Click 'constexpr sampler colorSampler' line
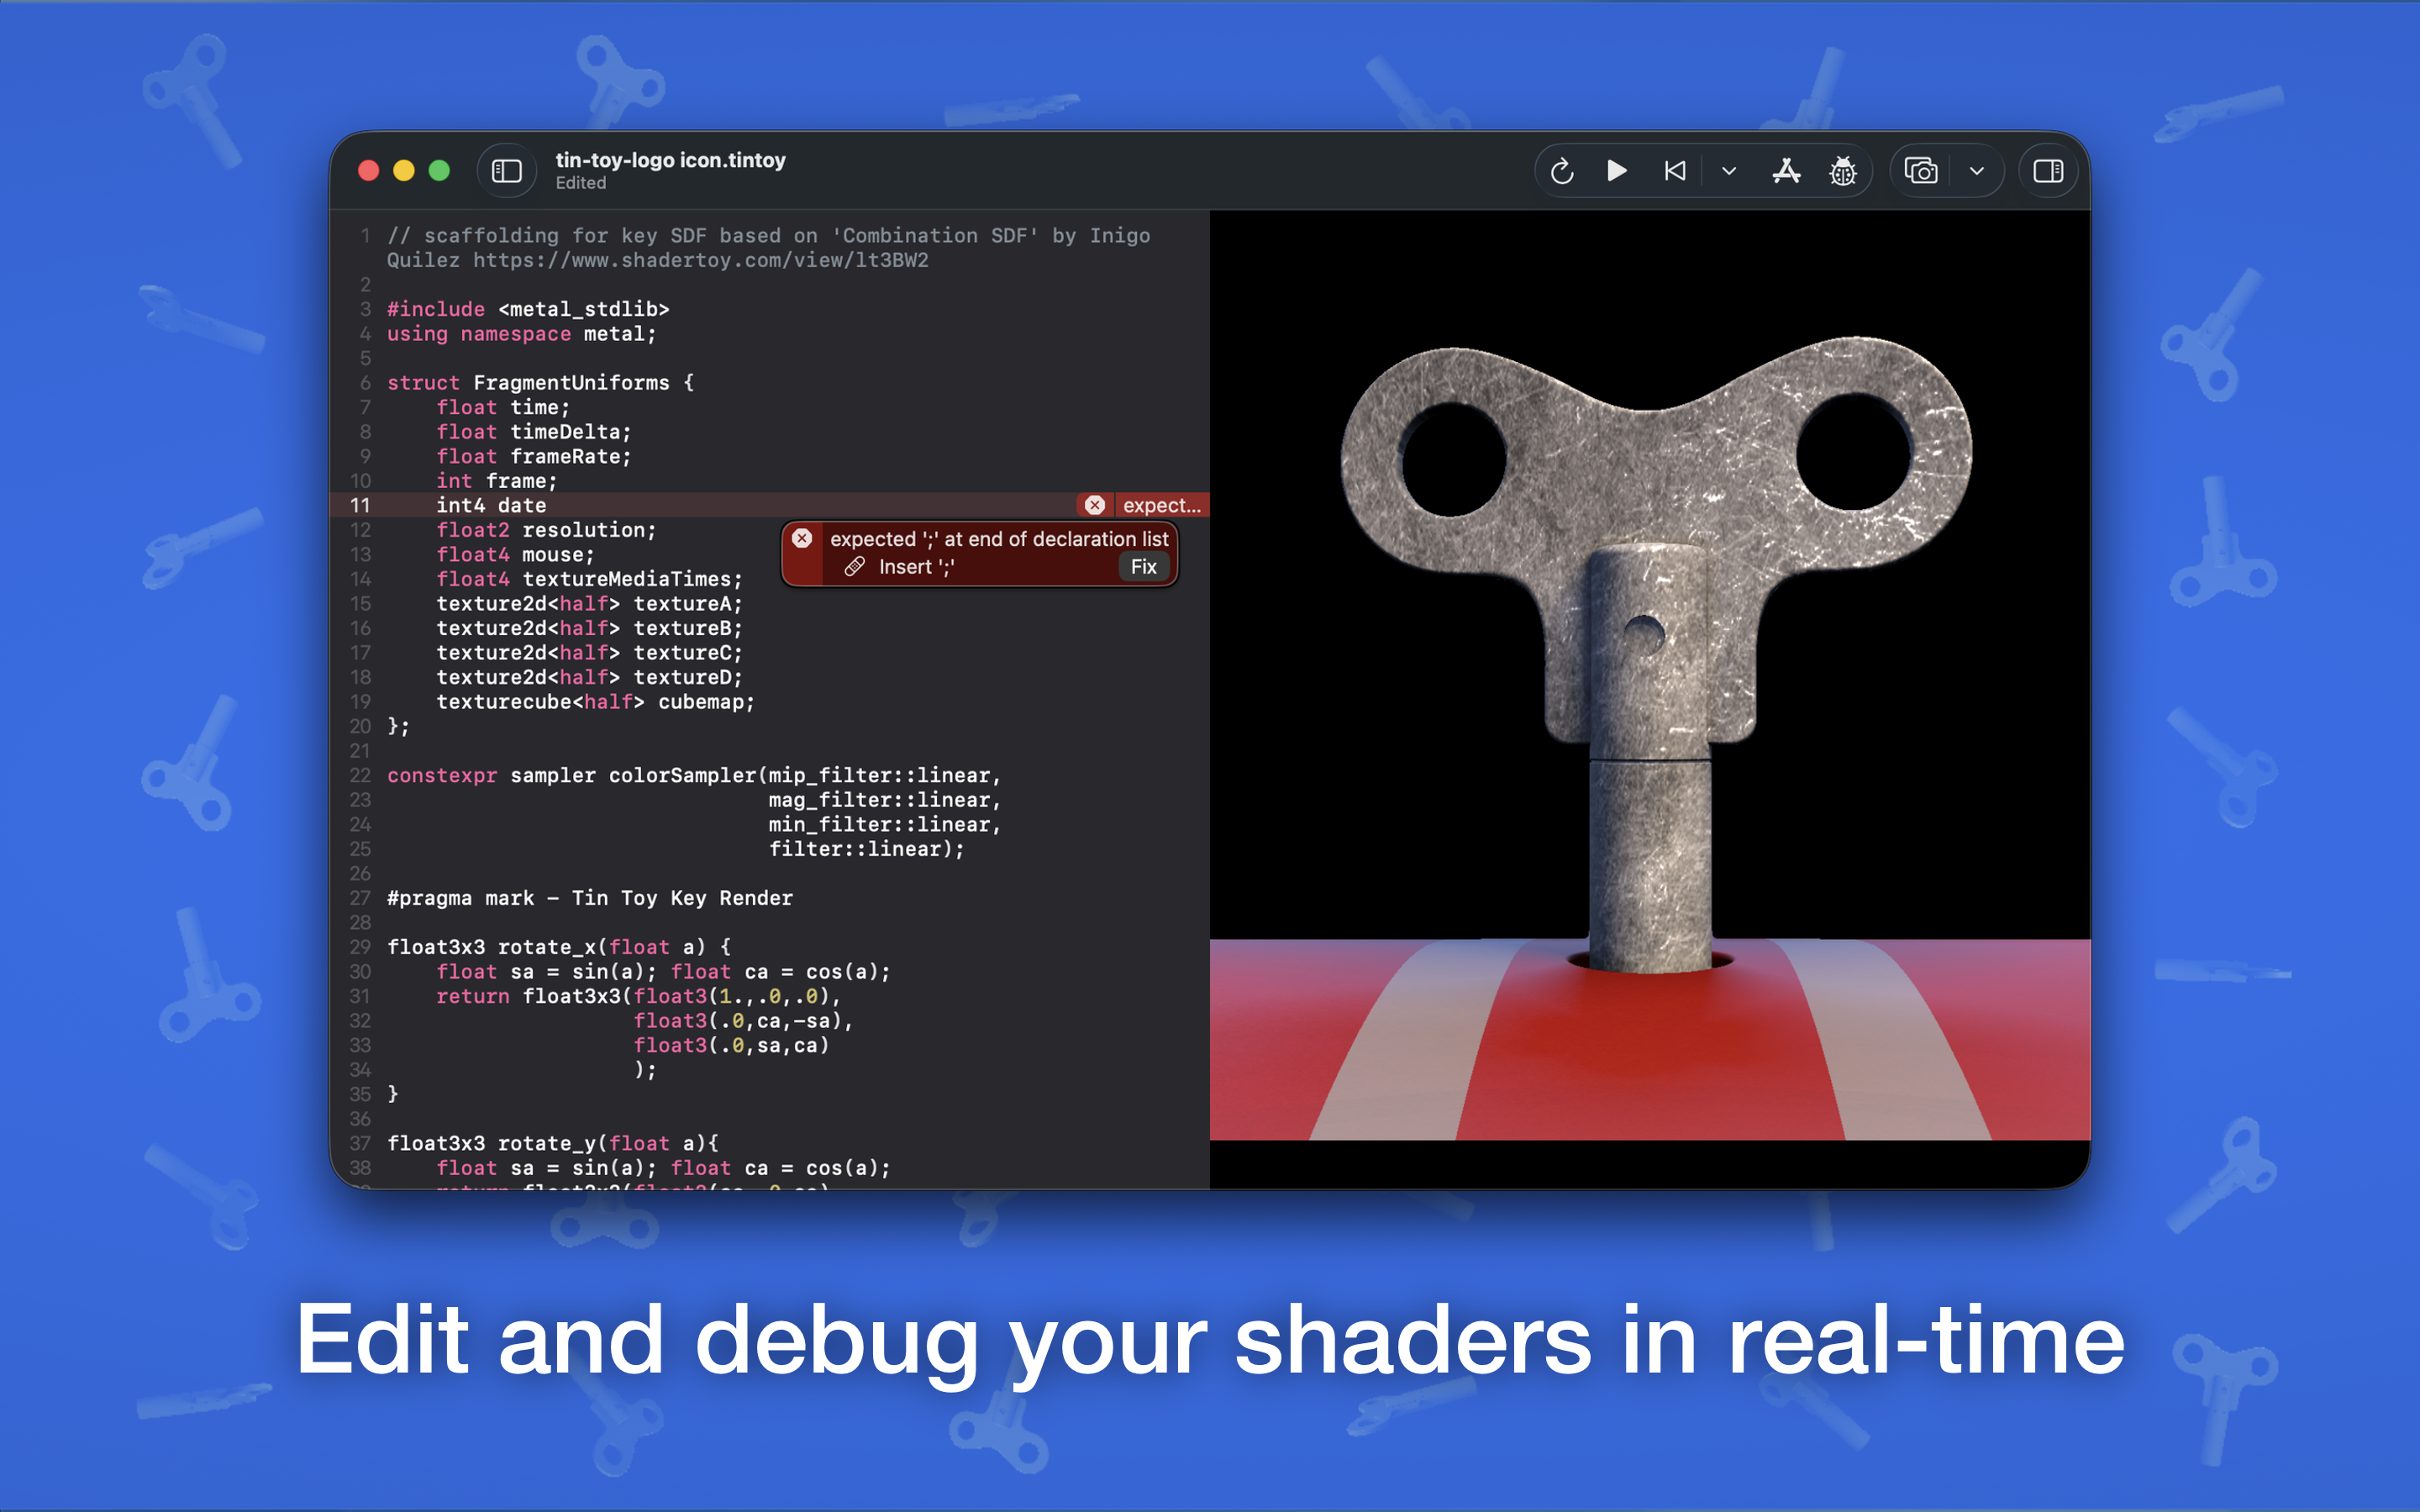The height and width of the screenshot is (1512, 2420). coord(694,775)
